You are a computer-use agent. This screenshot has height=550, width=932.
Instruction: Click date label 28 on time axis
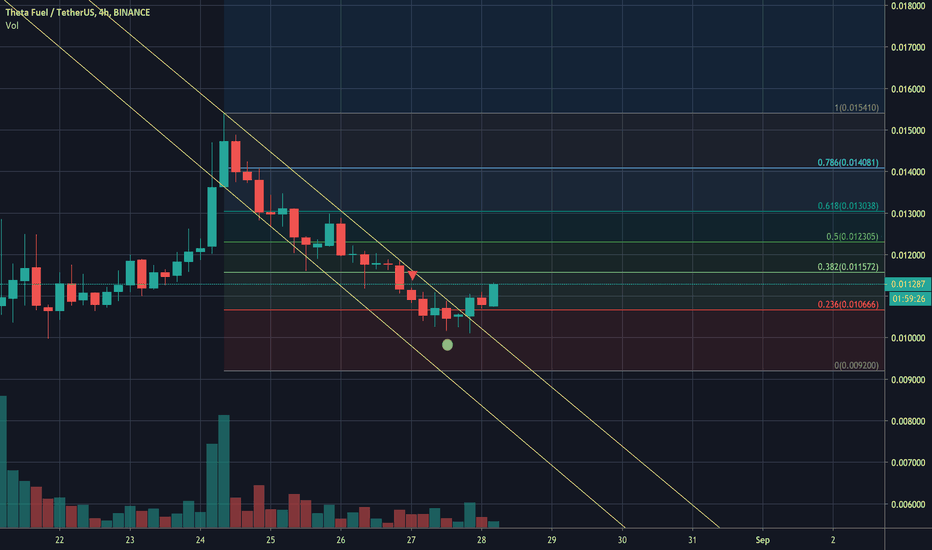[481, 540]
